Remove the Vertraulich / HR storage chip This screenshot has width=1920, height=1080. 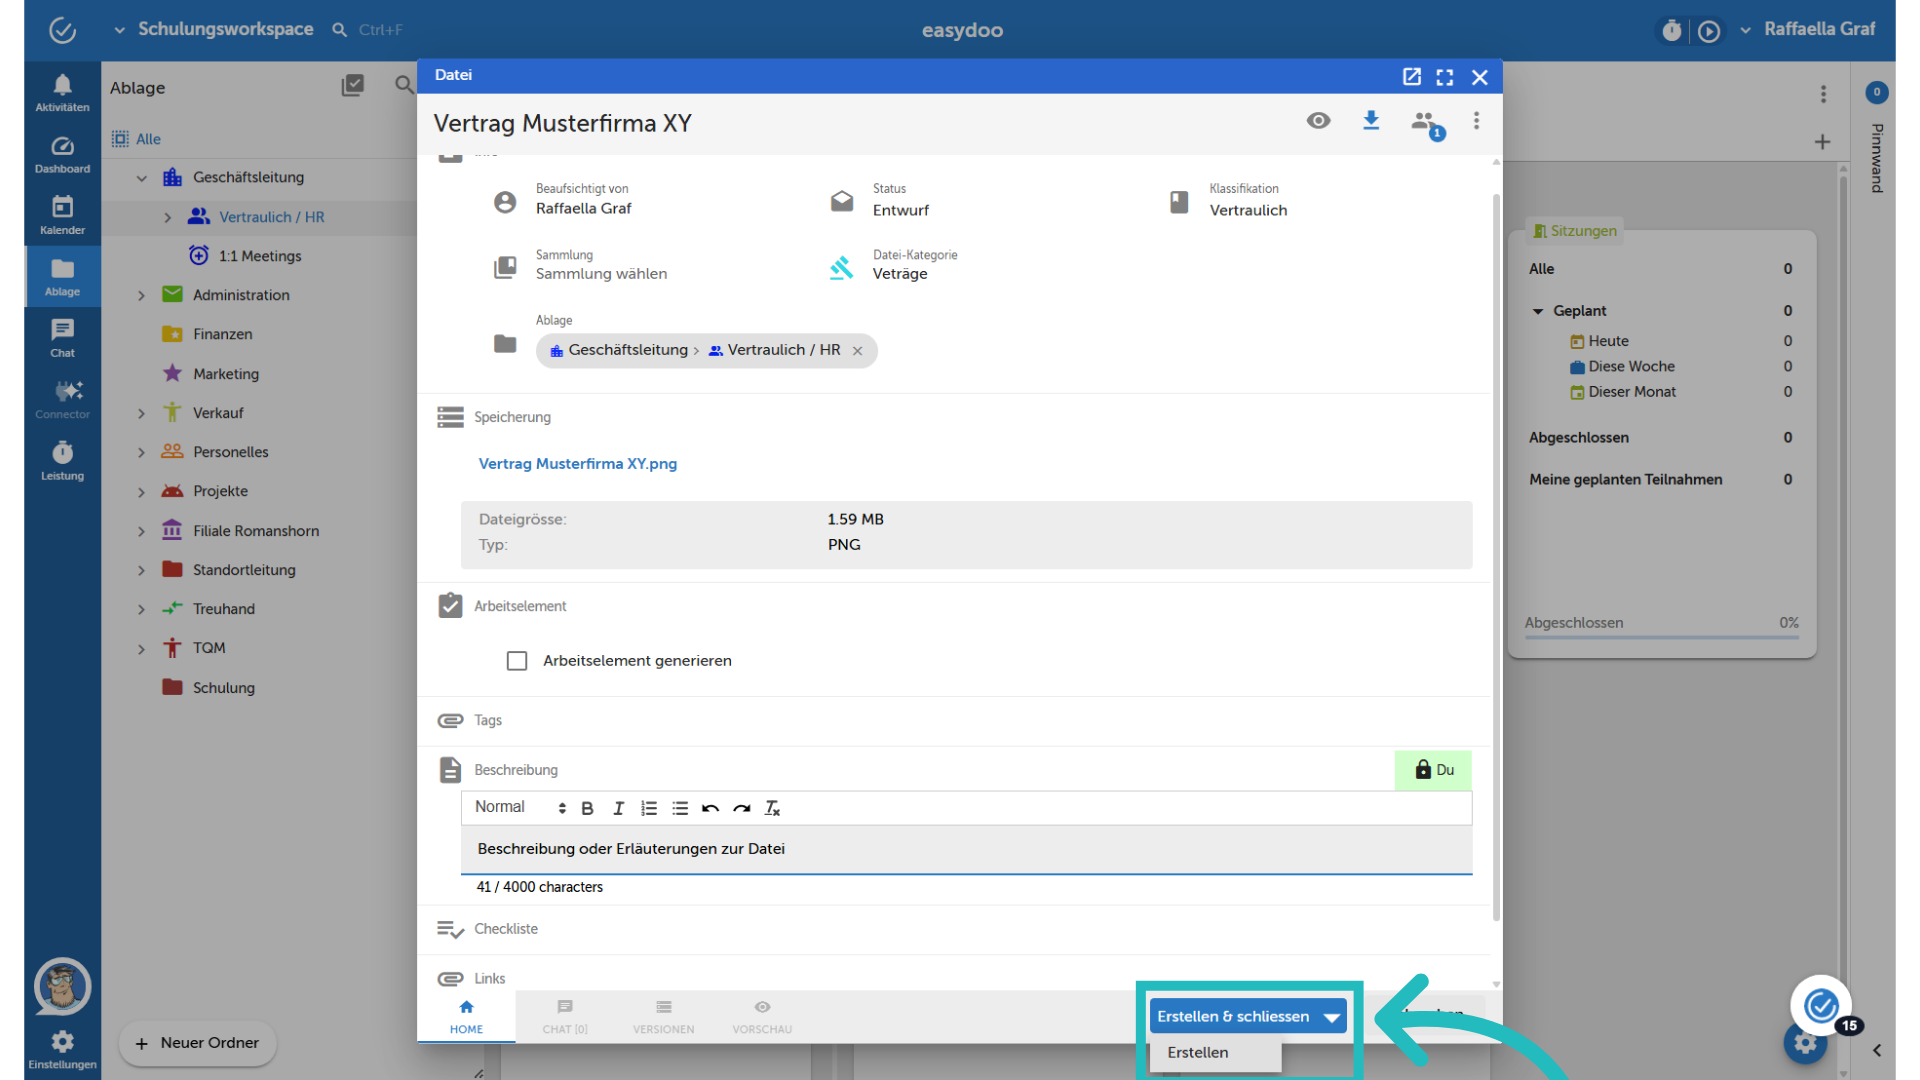click(x=857, y=351)
